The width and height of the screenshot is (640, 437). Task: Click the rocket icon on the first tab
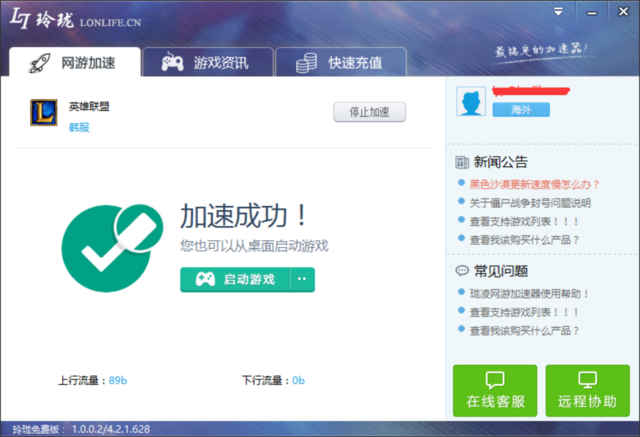pos(40,63)
